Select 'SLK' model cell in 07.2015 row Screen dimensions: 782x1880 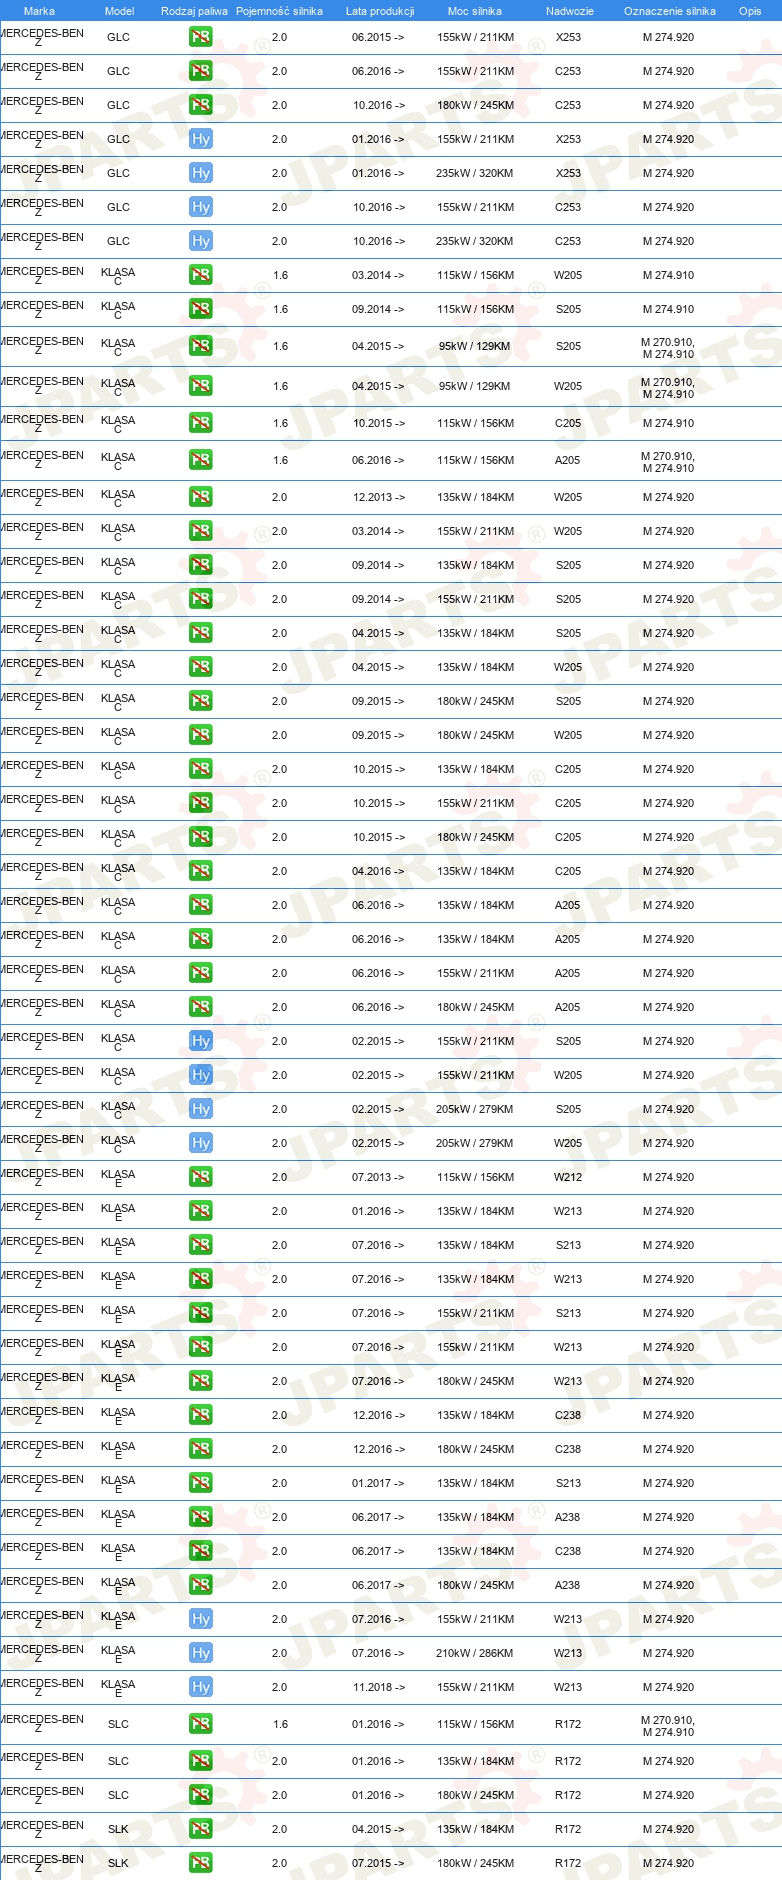[118, 1864]
